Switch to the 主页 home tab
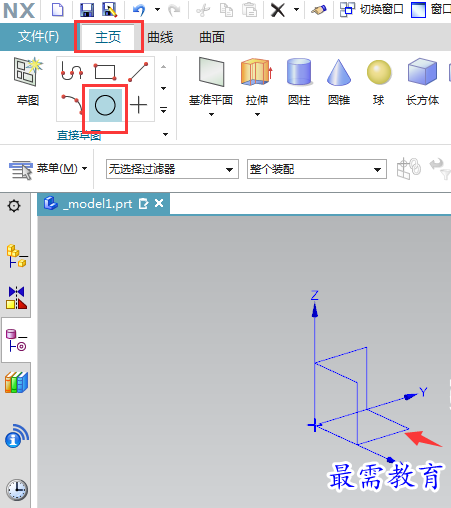451x508 pixels. (108, 37)
